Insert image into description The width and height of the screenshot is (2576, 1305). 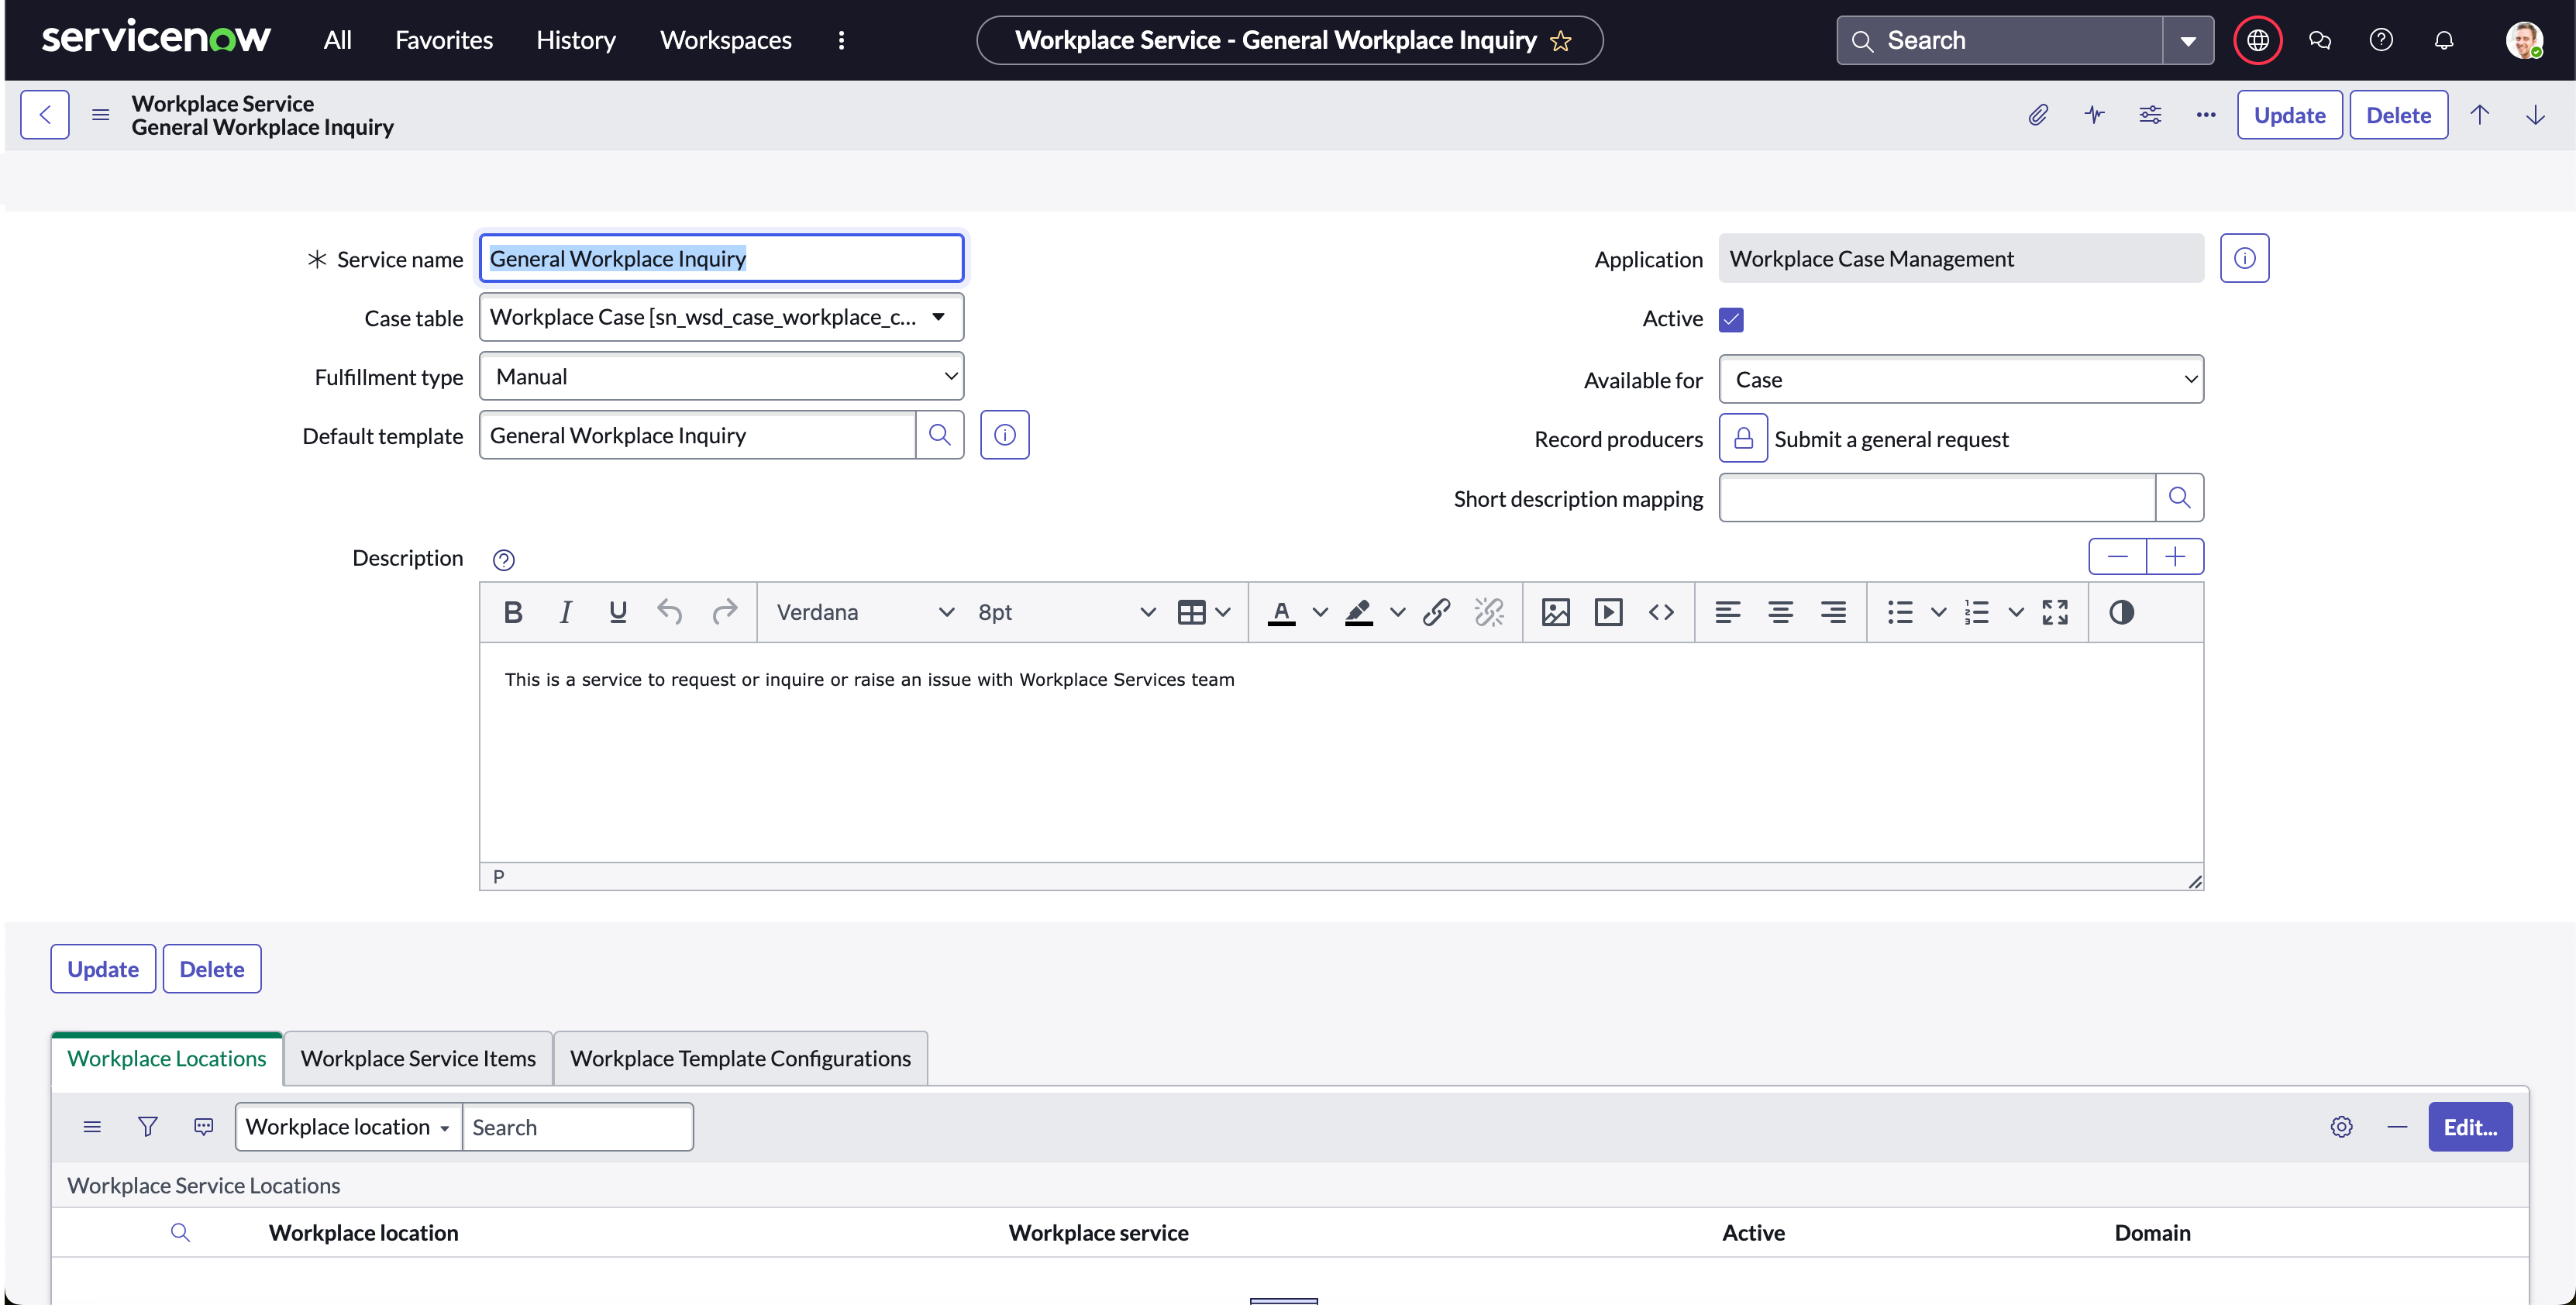click(1555, 612)
